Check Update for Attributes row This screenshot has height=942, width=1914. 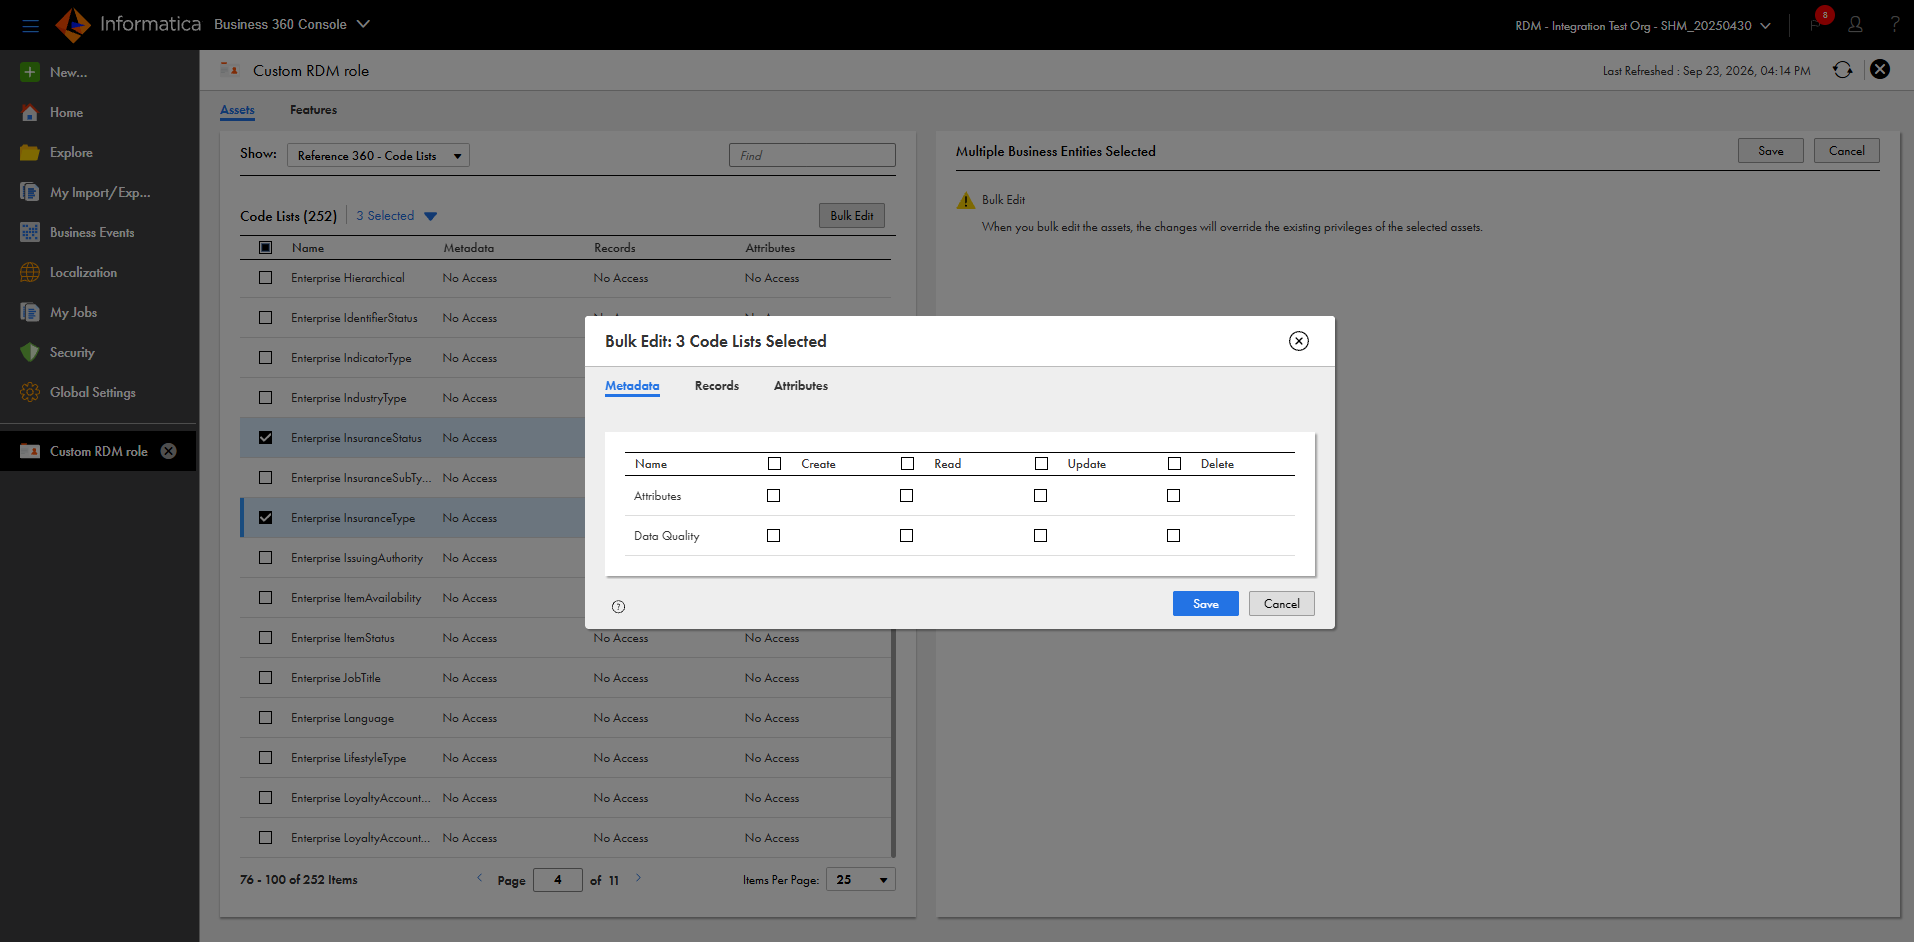pyautogui.click(x=1040, y=496)
